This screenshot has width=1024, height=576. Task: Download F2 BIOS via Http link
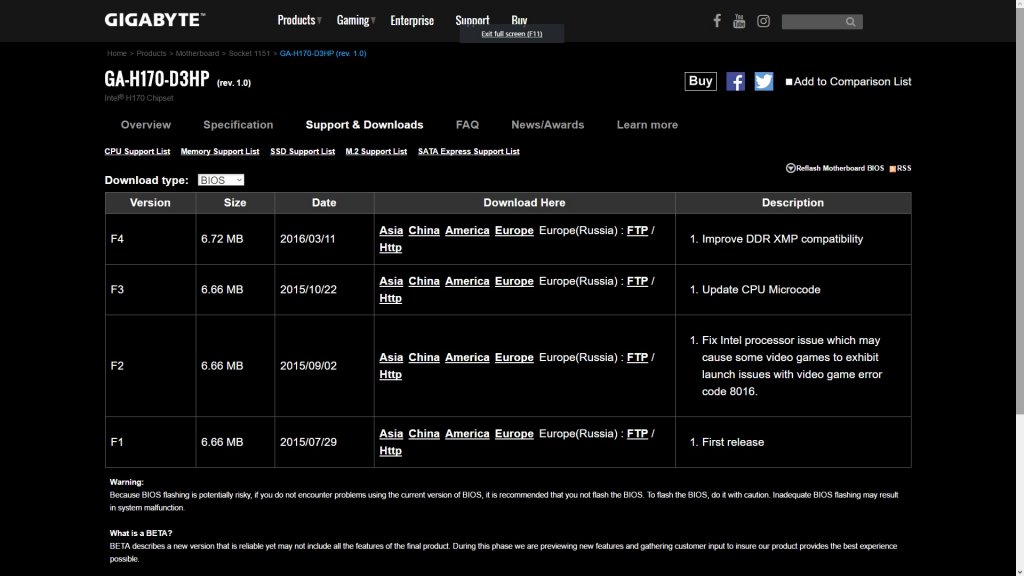[391, 375]
